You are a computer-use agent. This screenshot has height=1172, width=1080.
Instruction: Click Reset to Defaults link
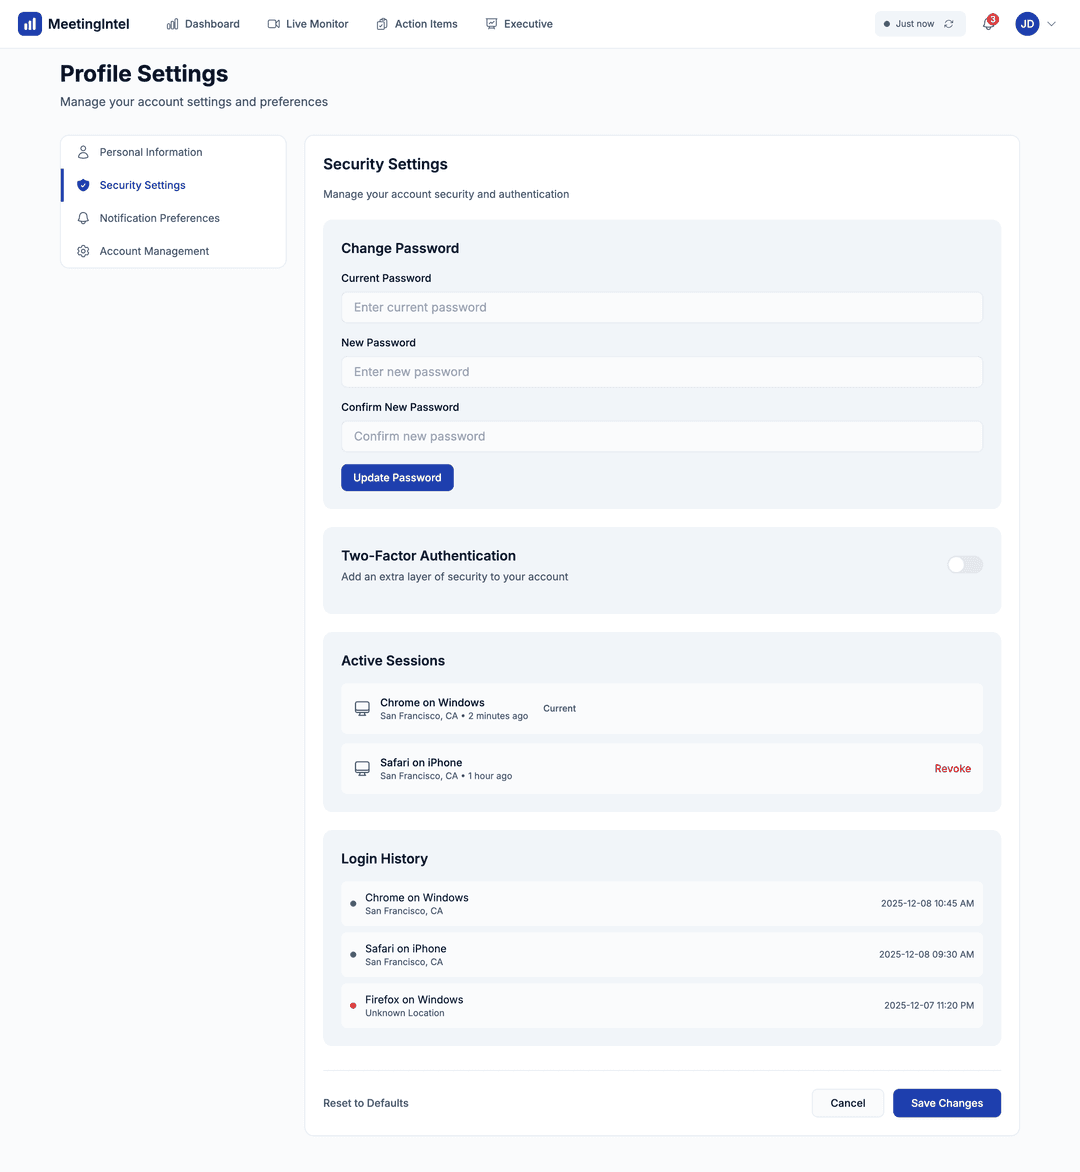coord(366,1103)
